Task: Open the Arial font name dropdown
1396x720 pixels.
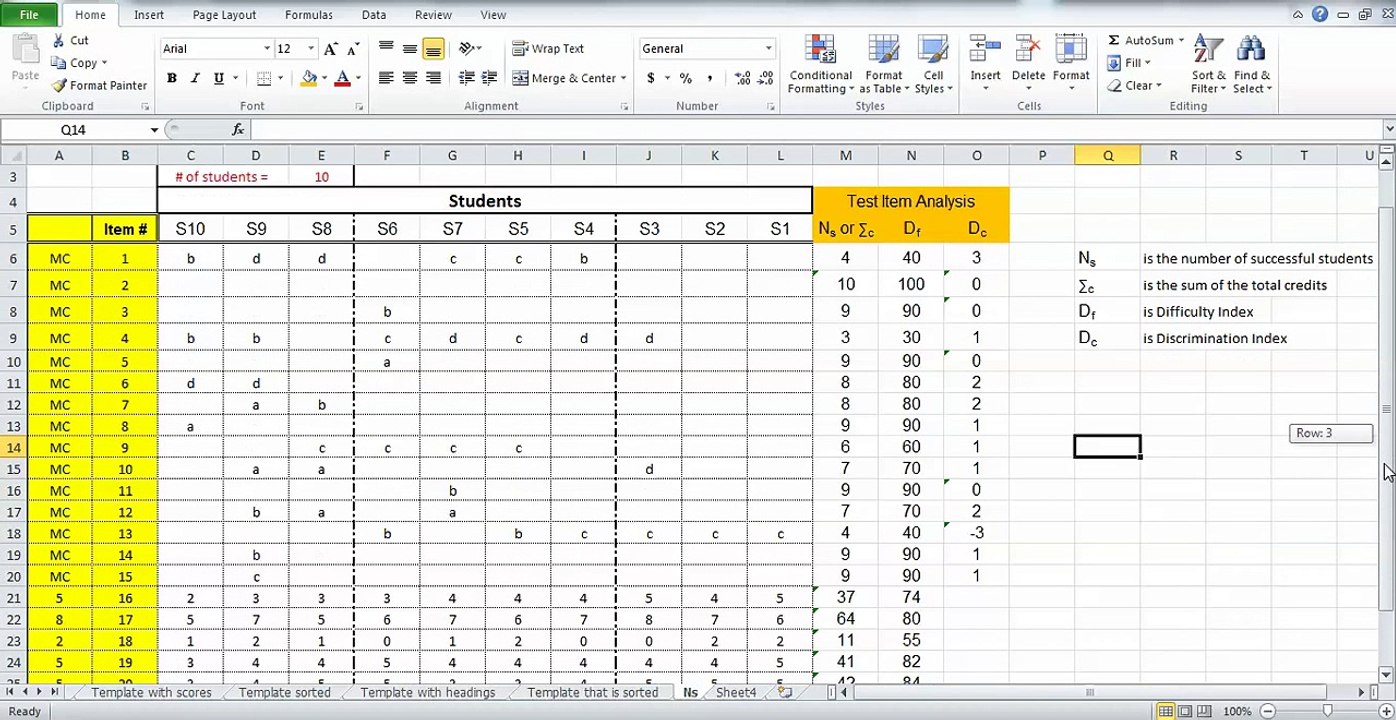Action: click(267, 49)
